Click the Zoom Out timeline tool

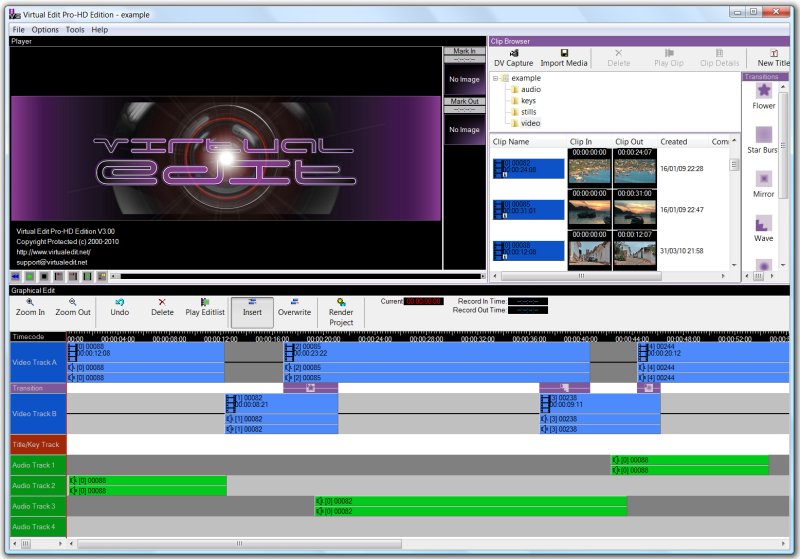[72, 307]
